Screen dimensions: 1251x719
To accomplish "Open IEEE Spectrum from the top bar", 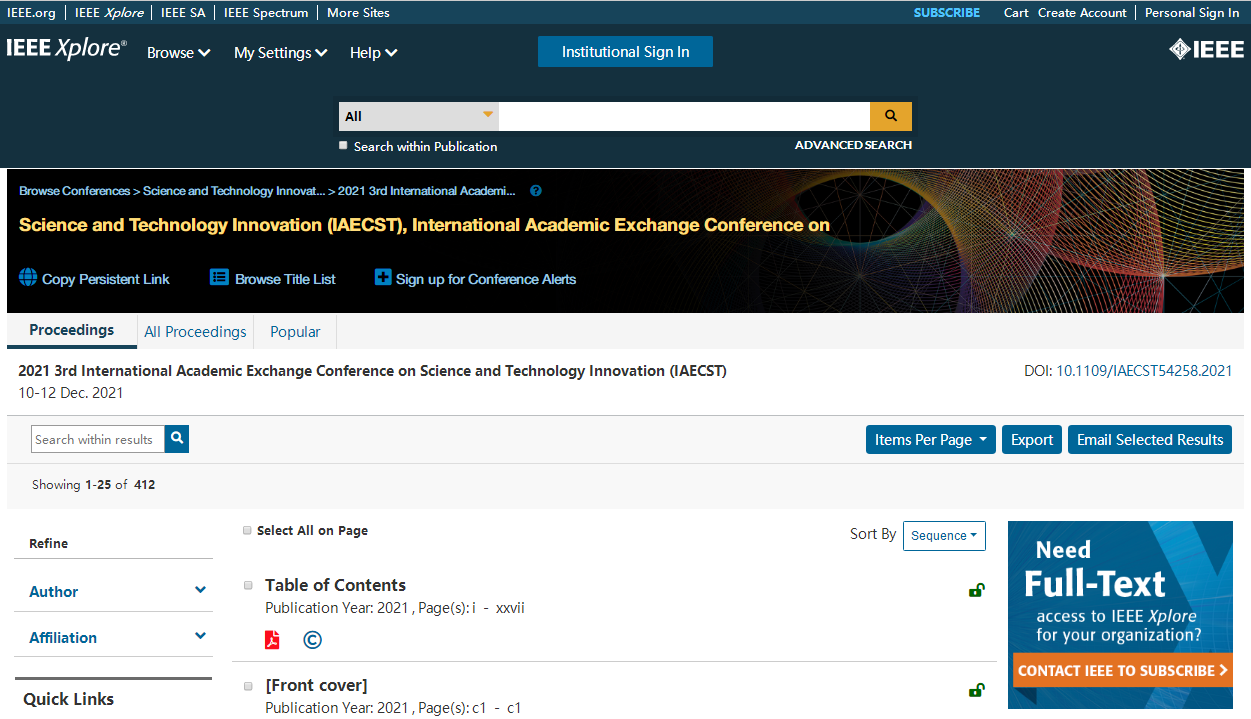I will (x=266, y=13).
